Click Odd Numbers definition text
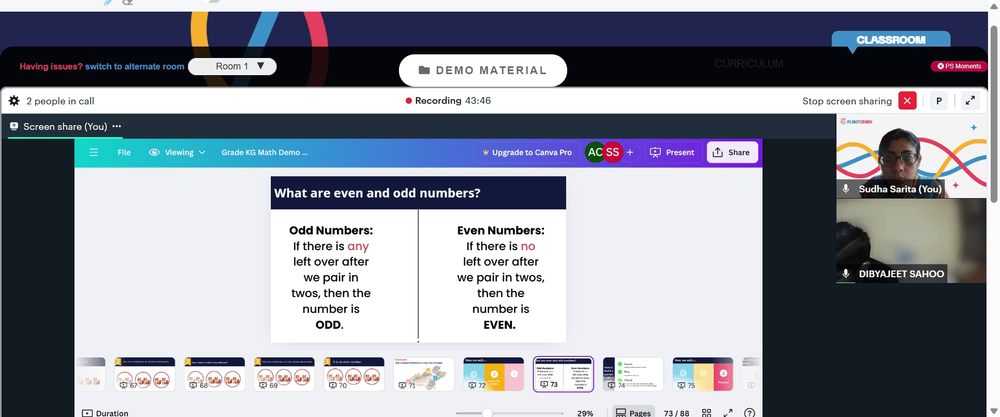This screenshot has height=417, width=1000. (x=330, y=277)
